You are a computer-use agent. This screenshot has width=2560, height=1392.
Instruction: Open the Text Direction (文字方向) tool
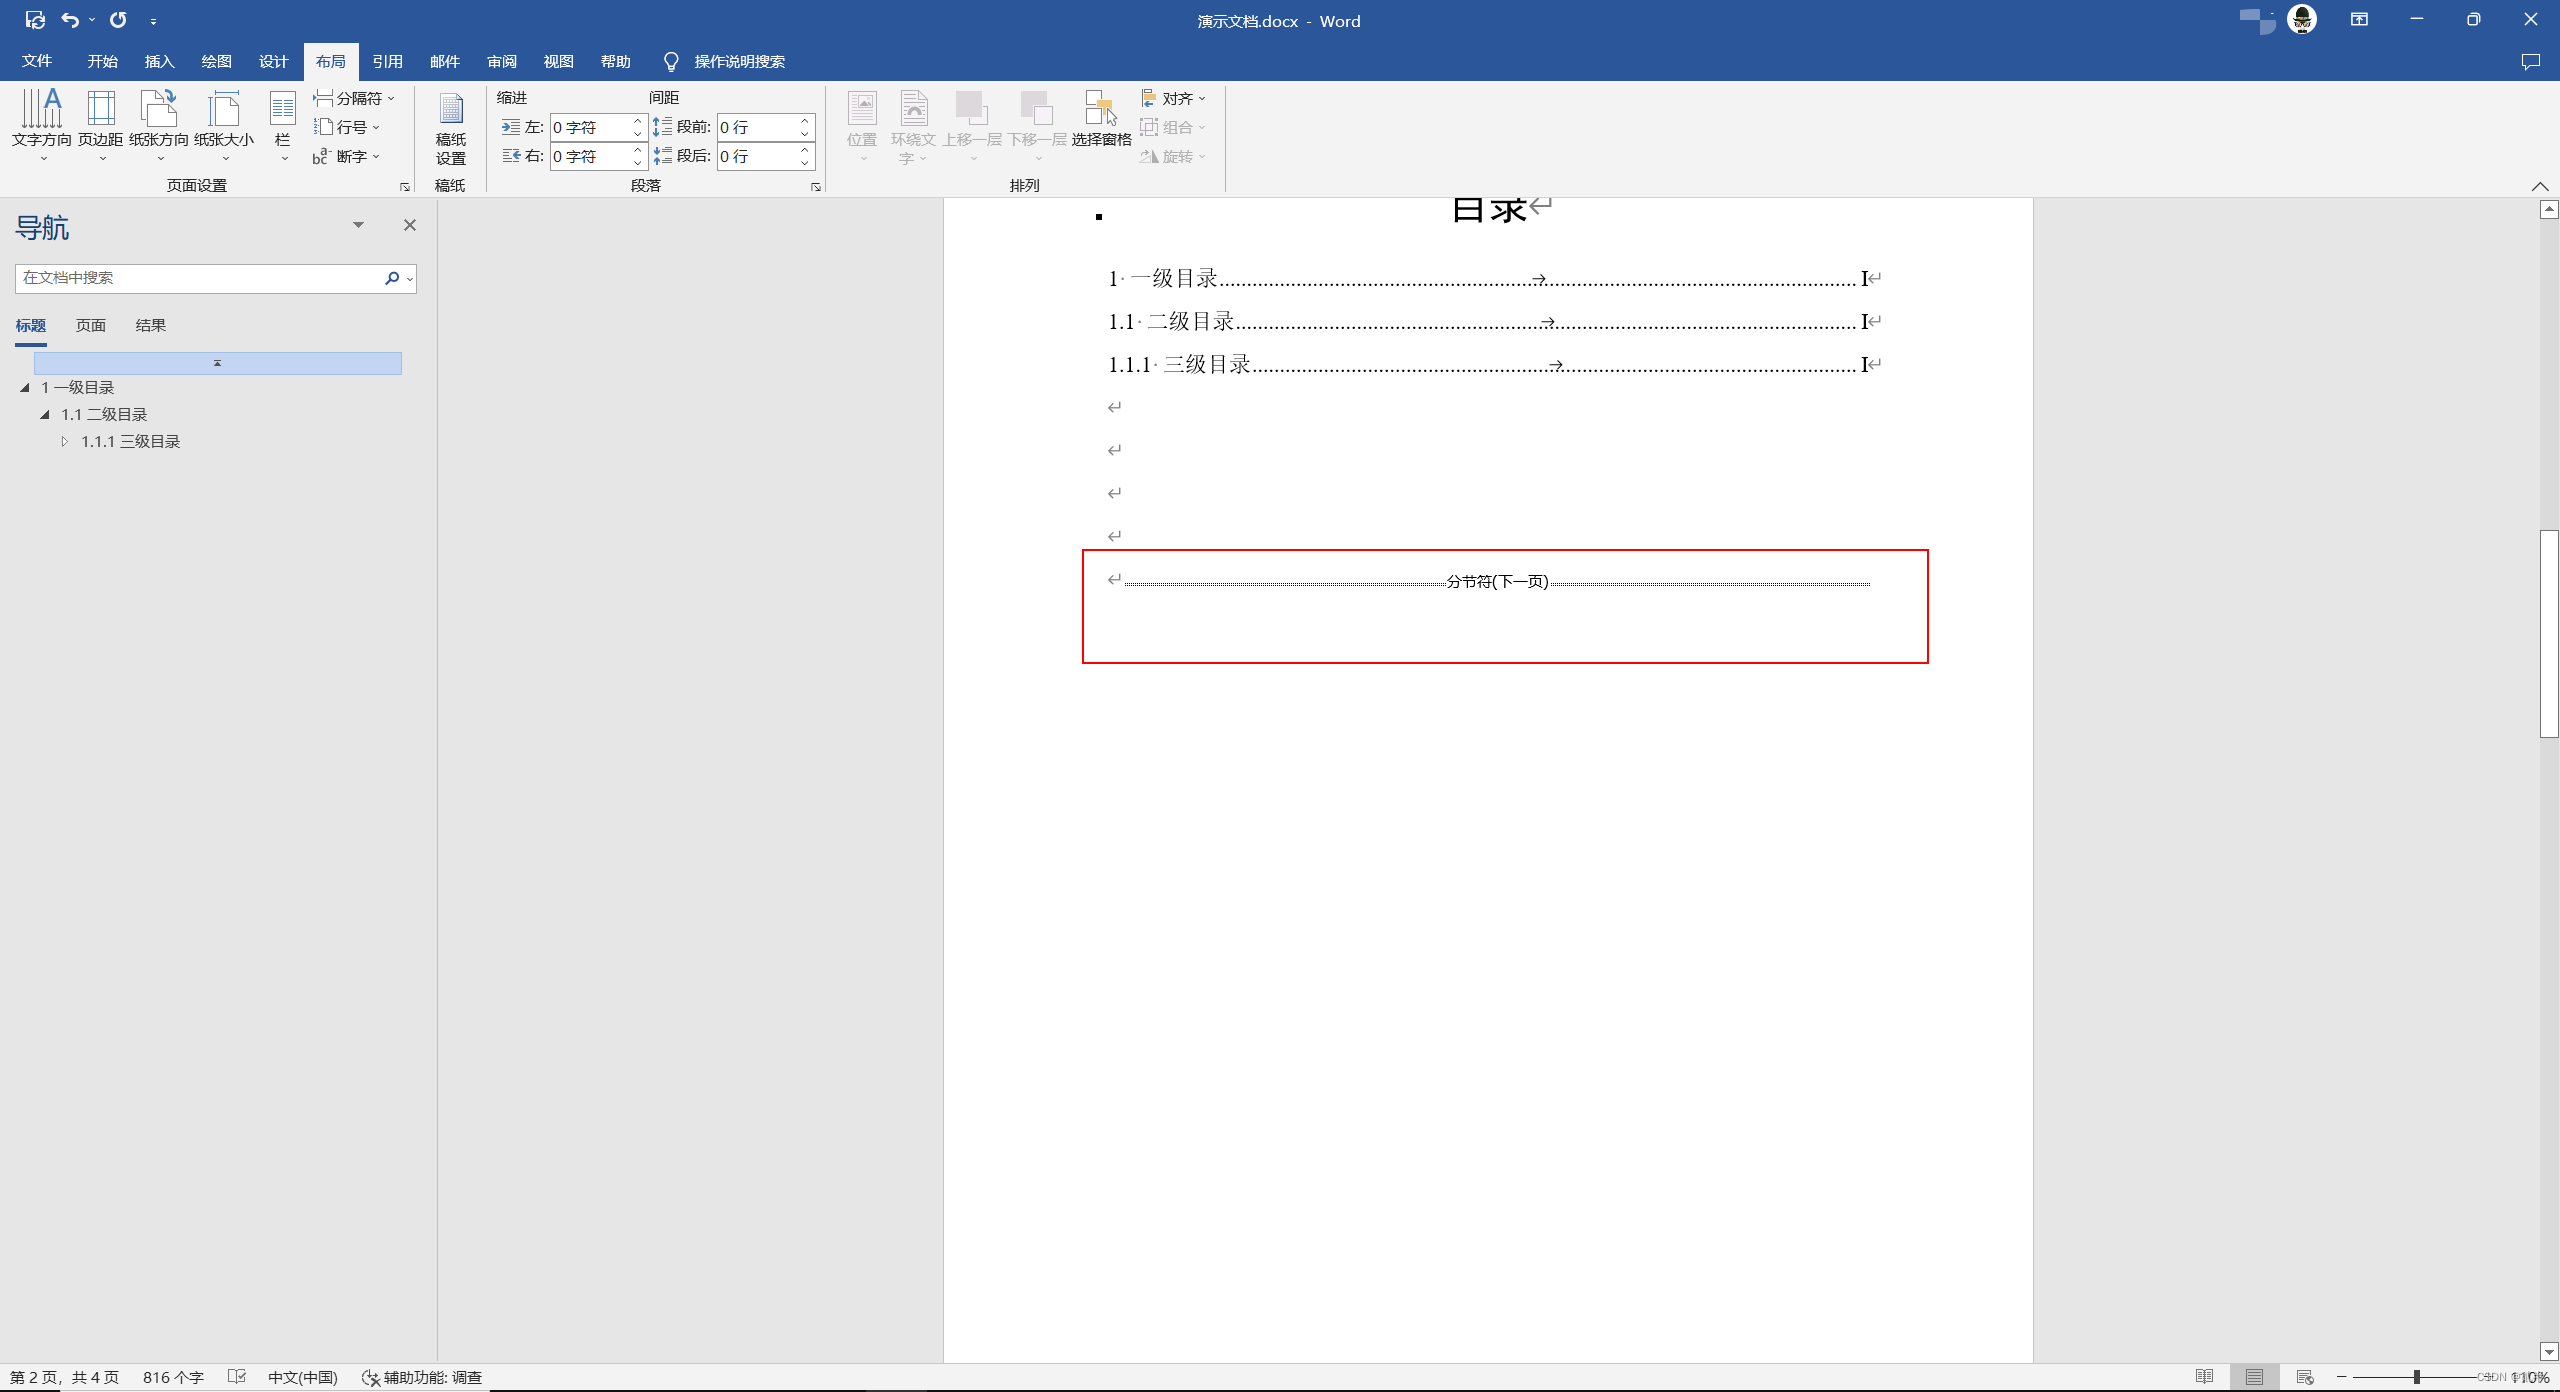[x=42, y=122]
